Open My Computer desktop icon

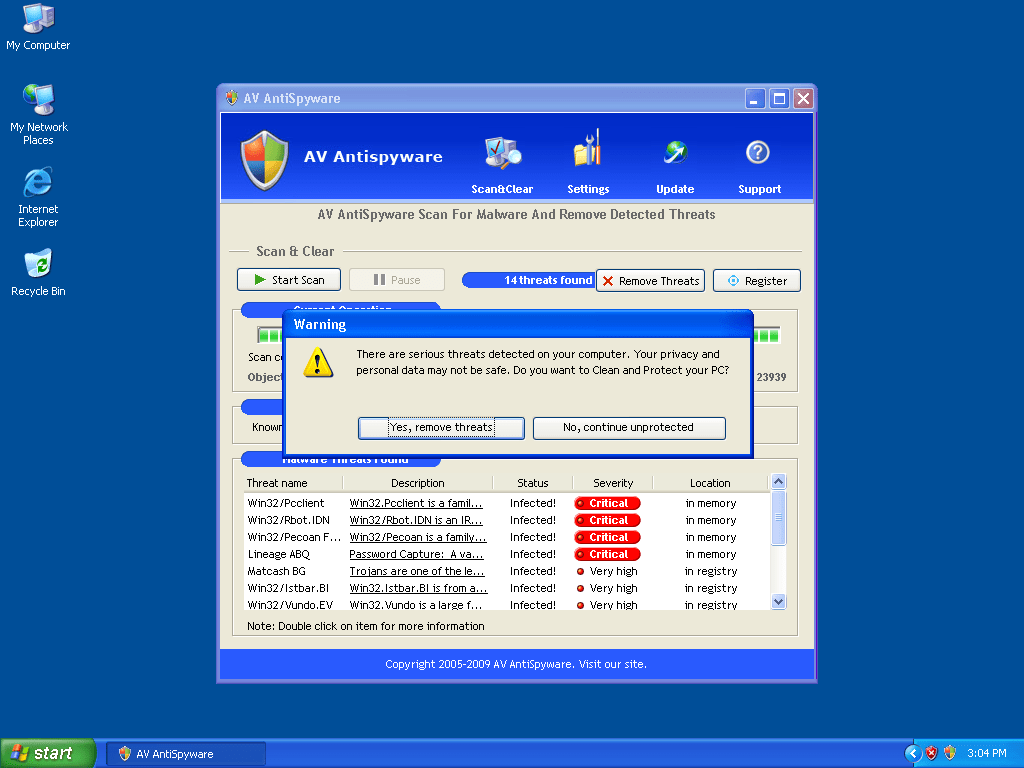pyautogui.click(x=38, y=19)
